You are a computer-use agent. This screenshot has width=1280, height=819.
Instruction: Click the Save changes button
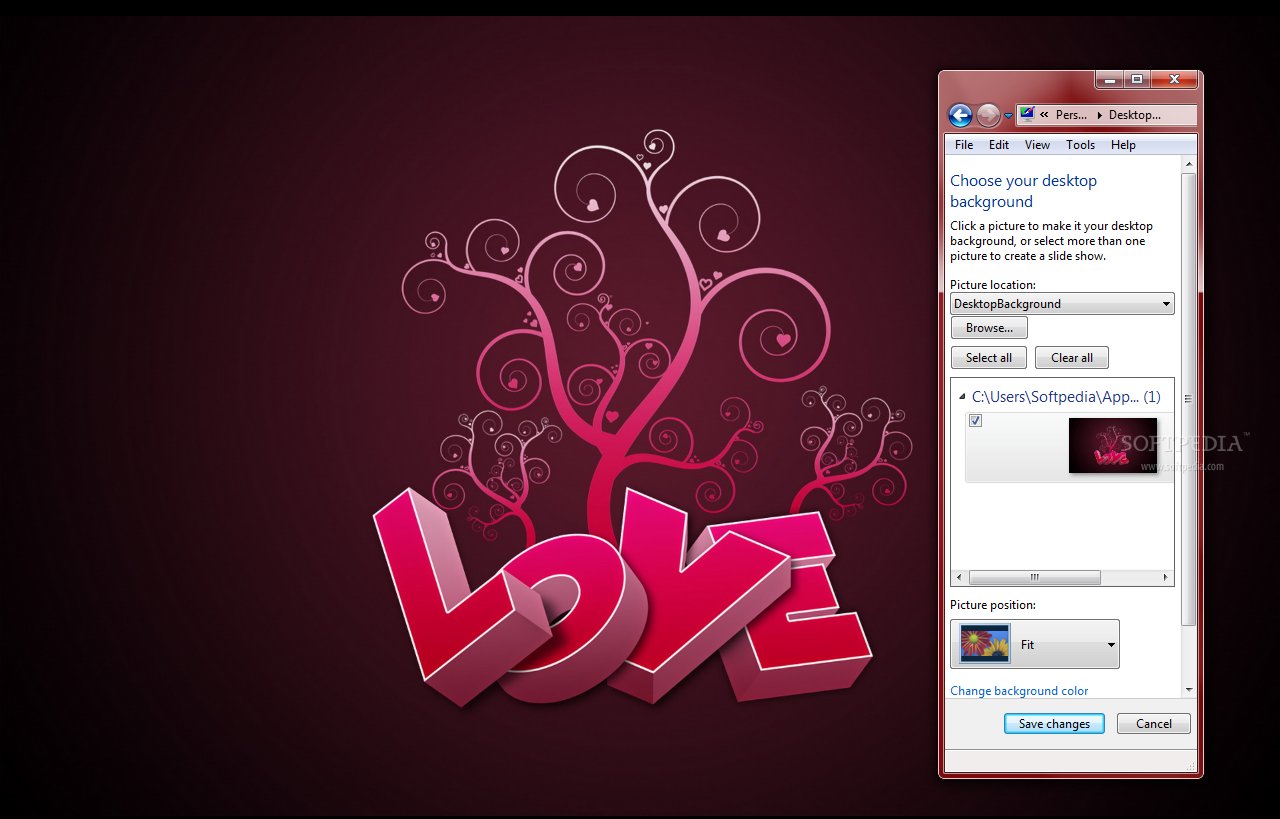(1054, 724)
